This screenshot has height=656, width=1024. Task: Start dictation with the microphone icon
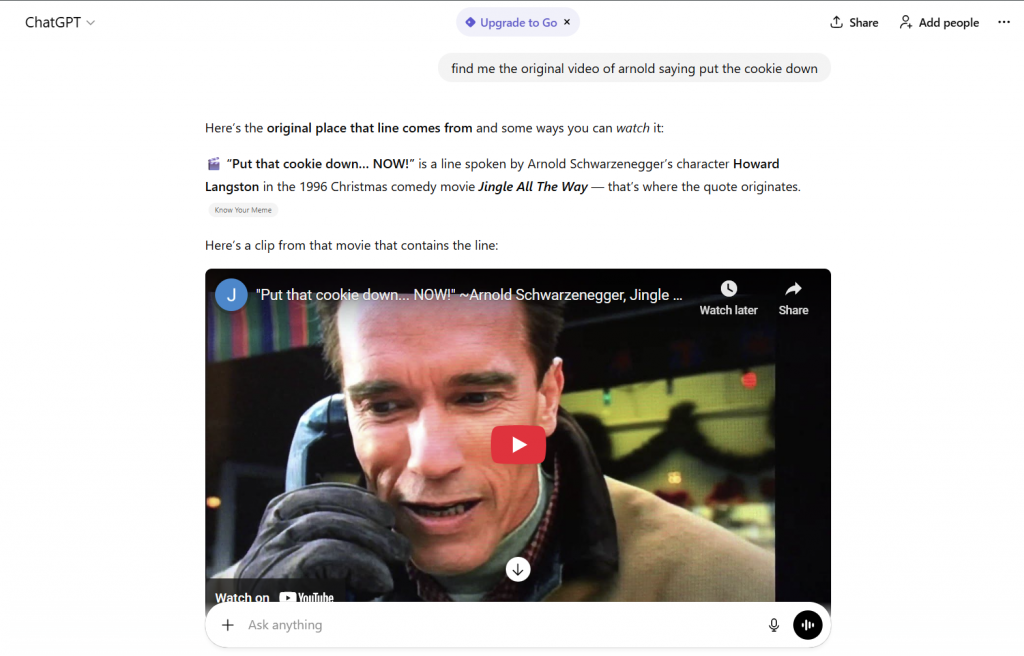point(773,625)
